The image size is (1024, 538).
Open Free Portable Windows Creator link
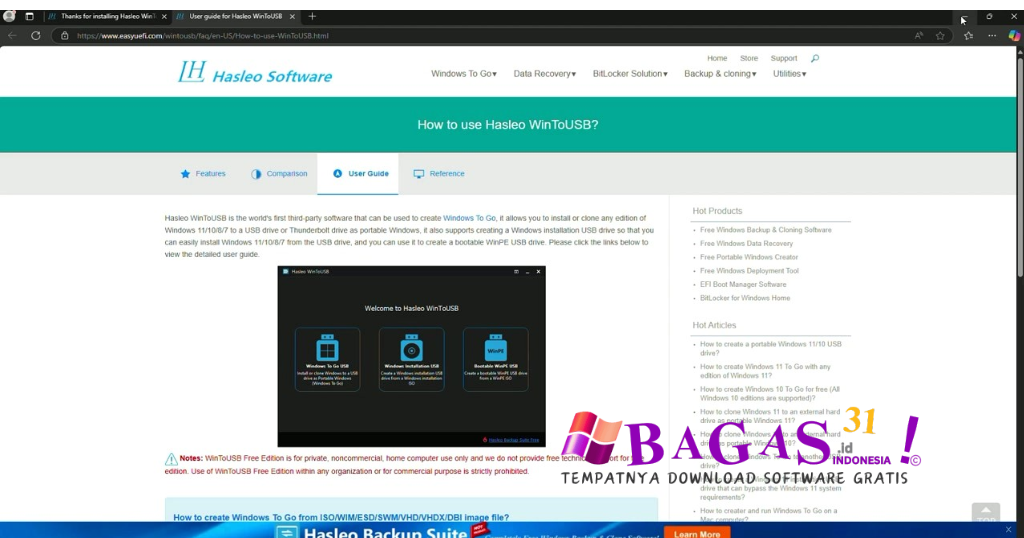749,257
